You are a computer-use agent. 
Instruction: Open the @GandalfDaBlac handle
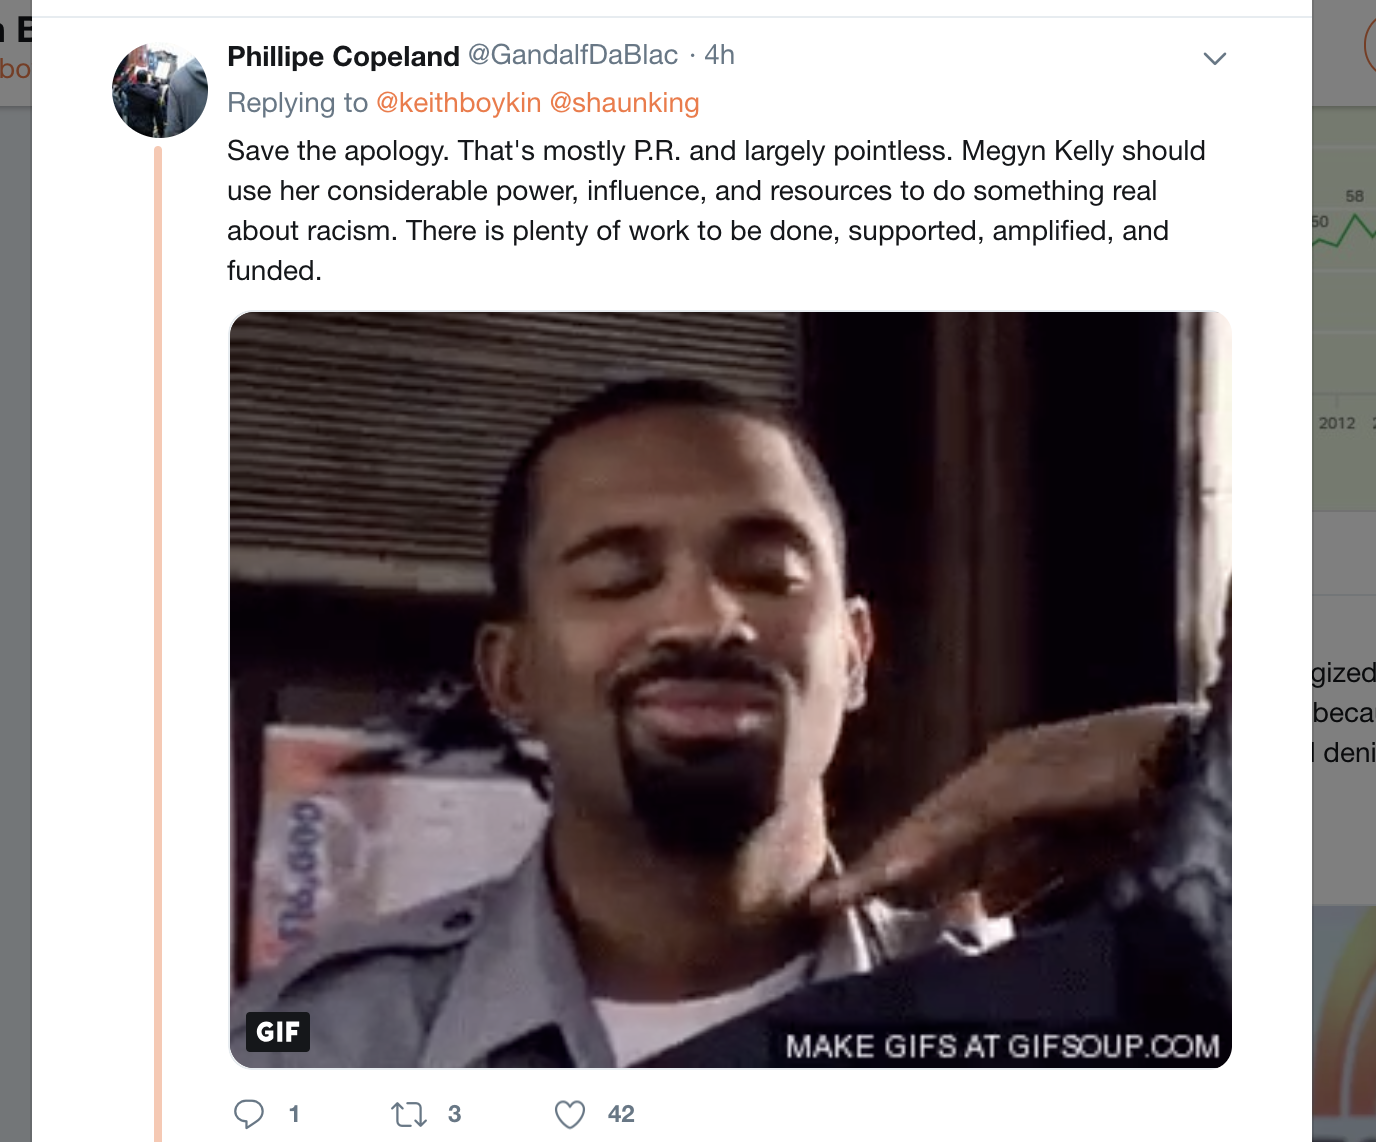tap(573, 55)
